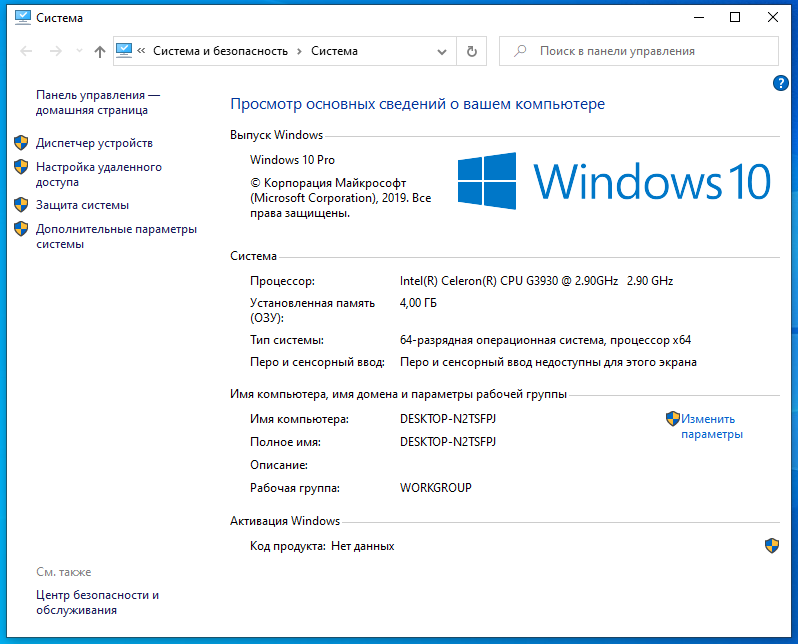
Task: Select the Система breadcrumb item
Action: 334,51
